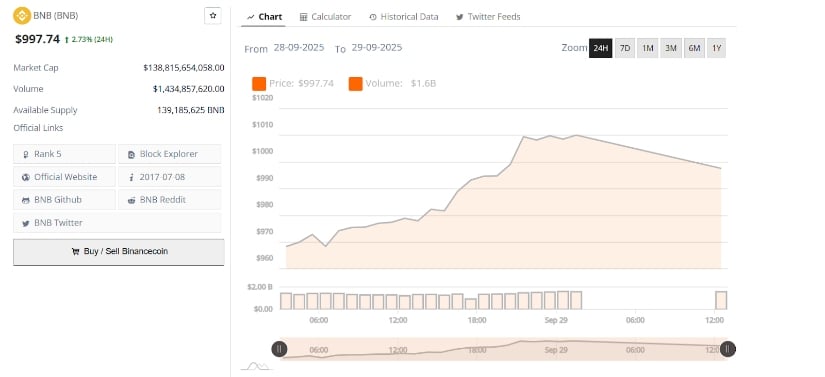Open the Historical Data tab
The image size is (825, 377).
click(x=404, y=17)
